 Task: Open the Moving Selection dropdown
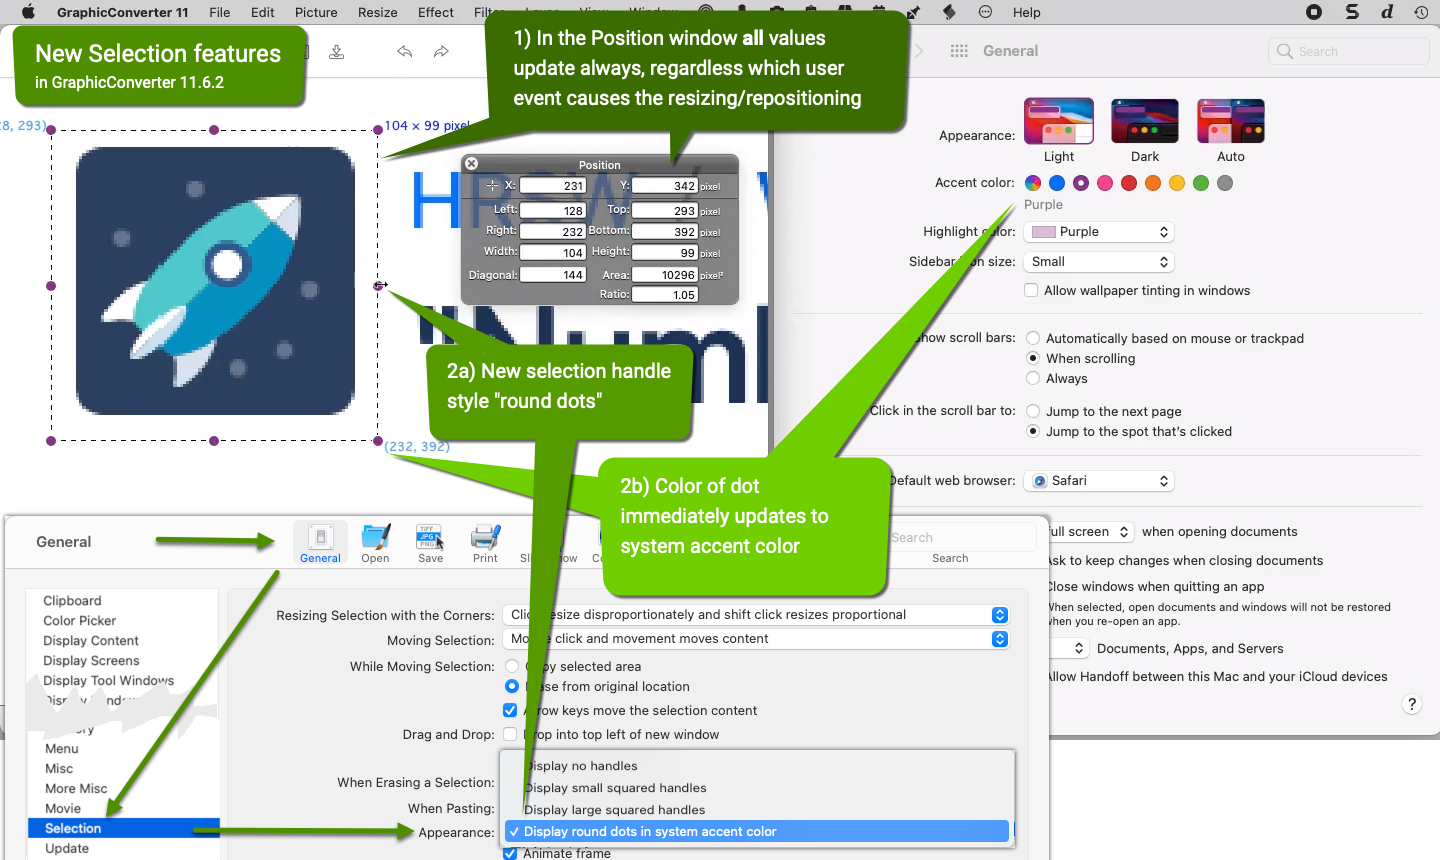click(757, 639)
